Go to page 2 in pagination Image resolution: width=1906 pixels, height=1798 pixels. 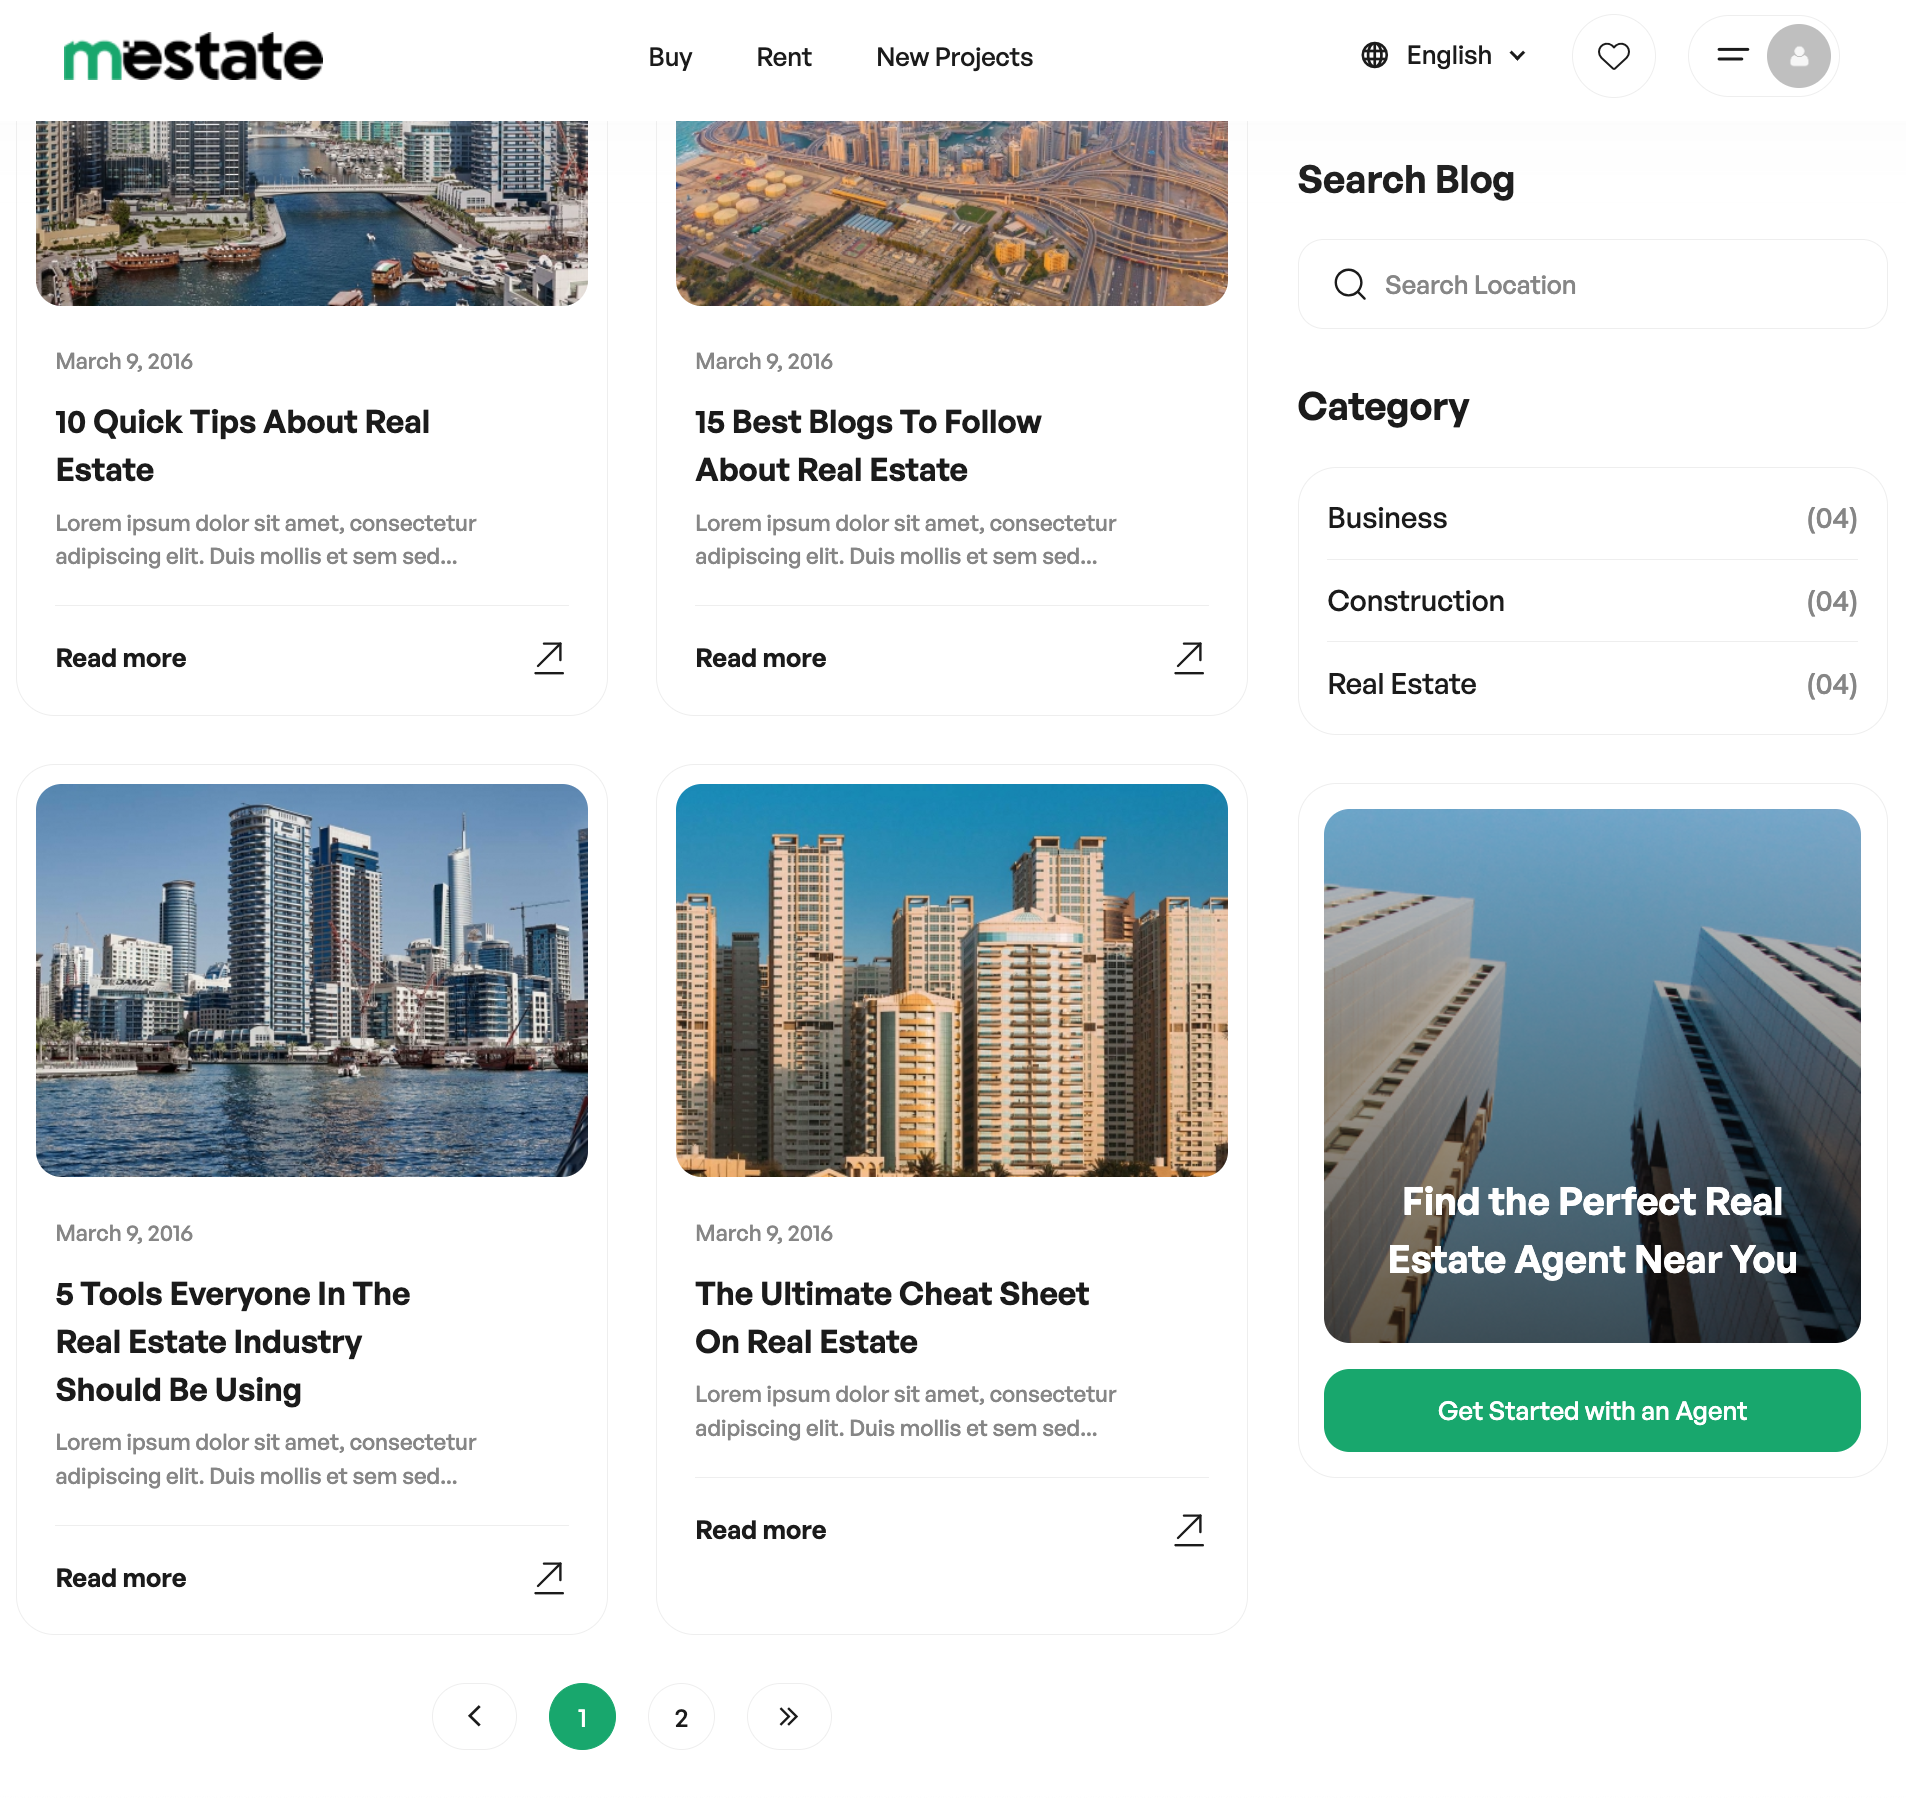click(681, 1716)
